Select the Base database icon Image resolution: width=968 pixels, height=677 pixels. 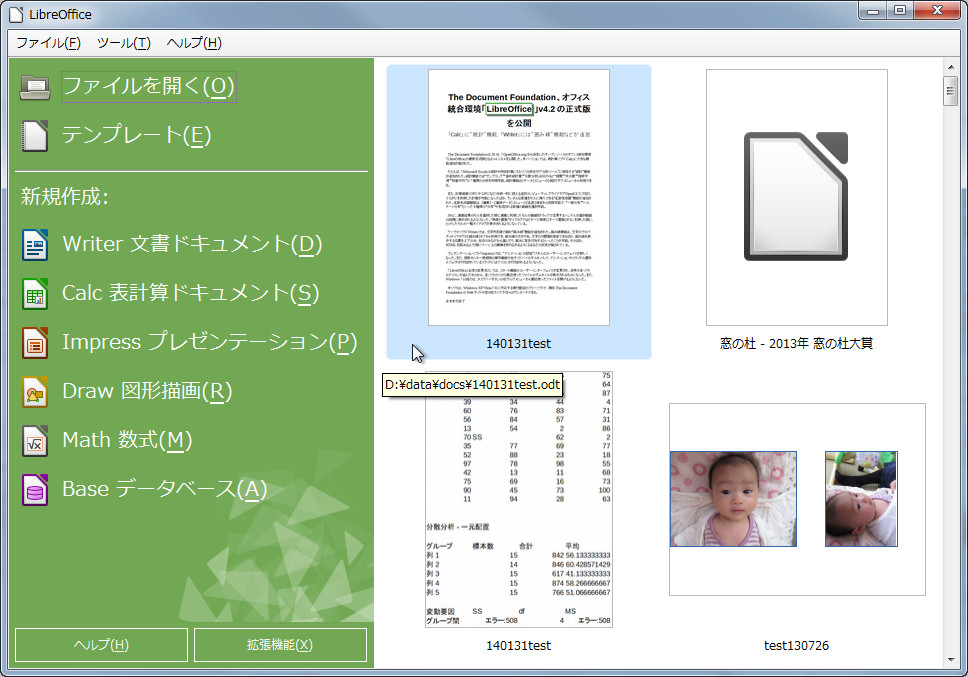click(35, 488)
